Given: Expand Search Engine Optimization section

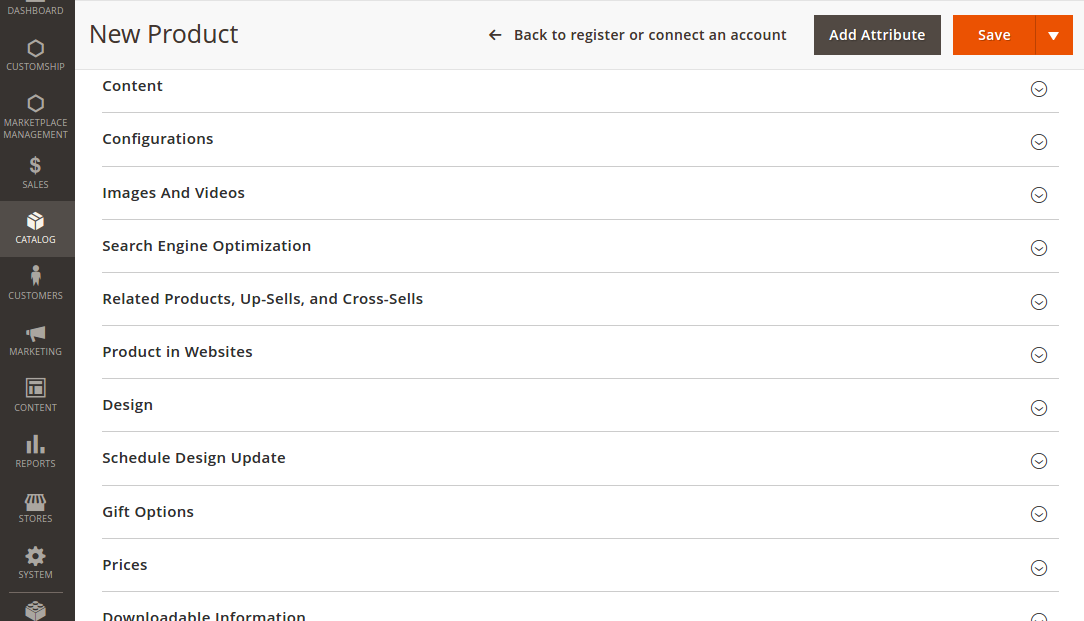Looking at the screenshot, I should (1038, 248).
